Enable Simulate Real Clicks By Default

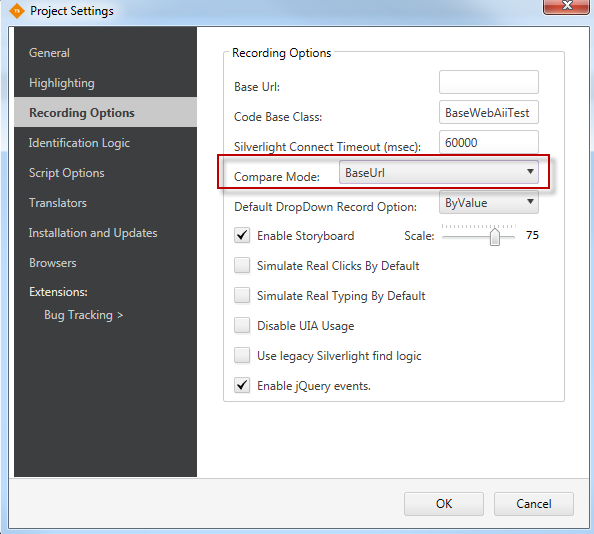coord(242,265)
